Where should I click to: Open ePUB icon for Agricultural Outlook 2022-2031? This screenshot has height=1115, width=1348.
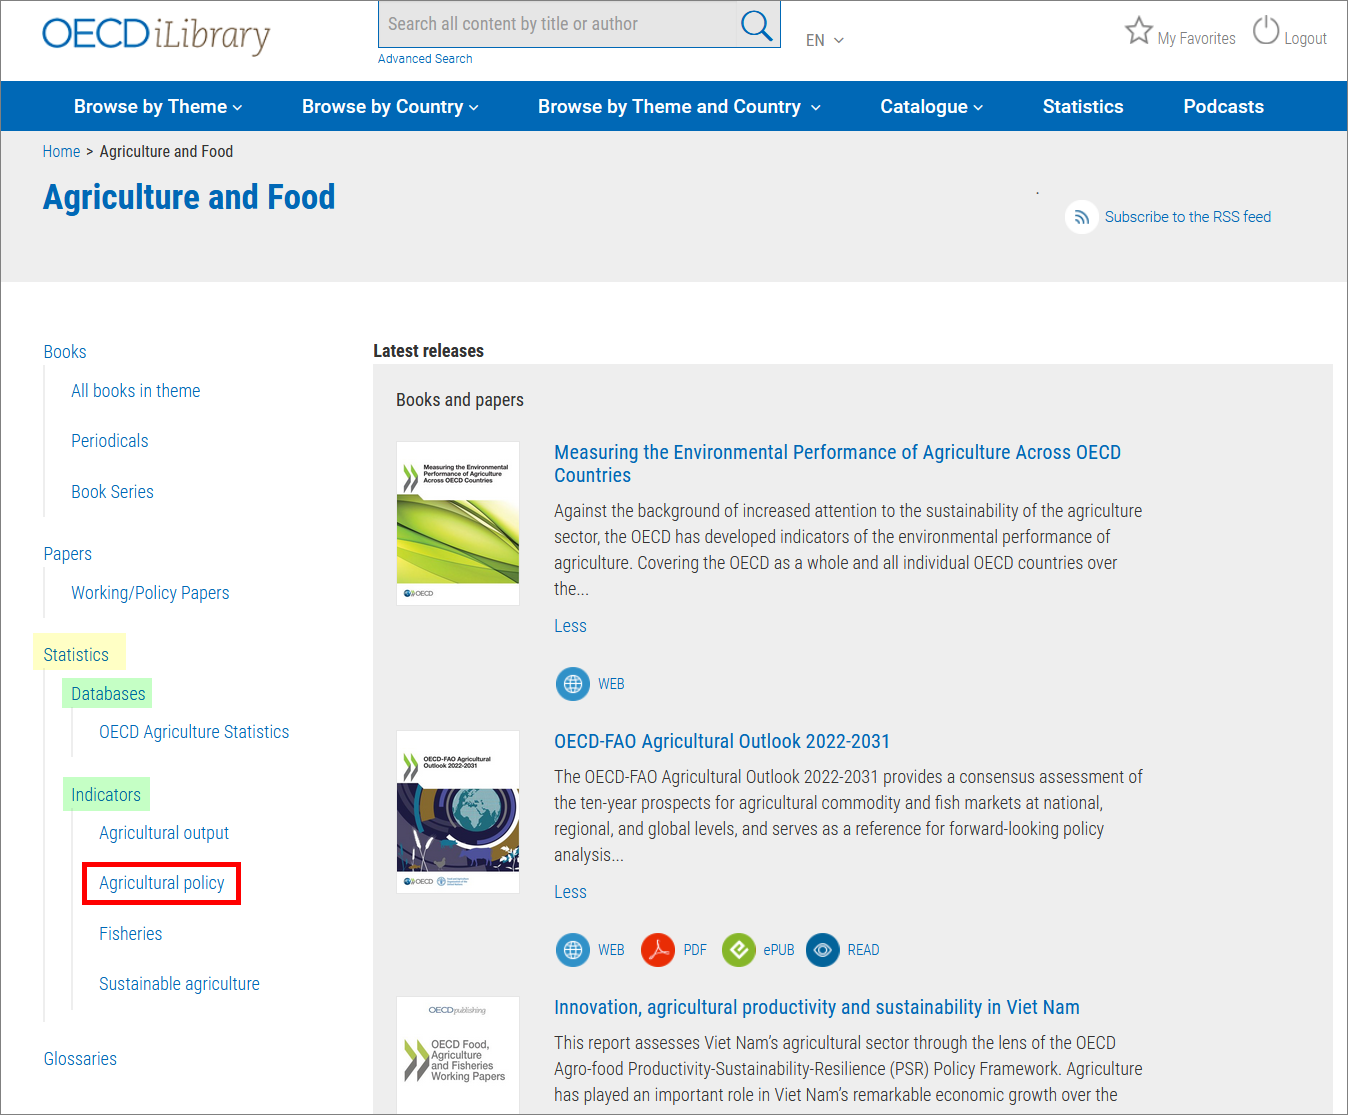[x=738, y=950]
